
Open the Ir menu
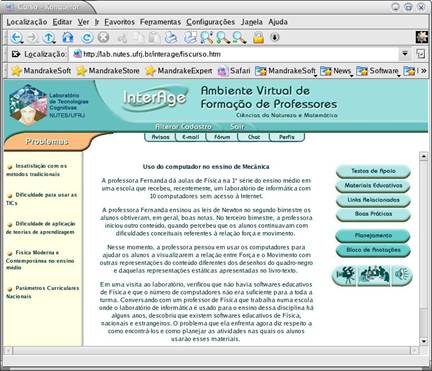click(x=97, y=22)
